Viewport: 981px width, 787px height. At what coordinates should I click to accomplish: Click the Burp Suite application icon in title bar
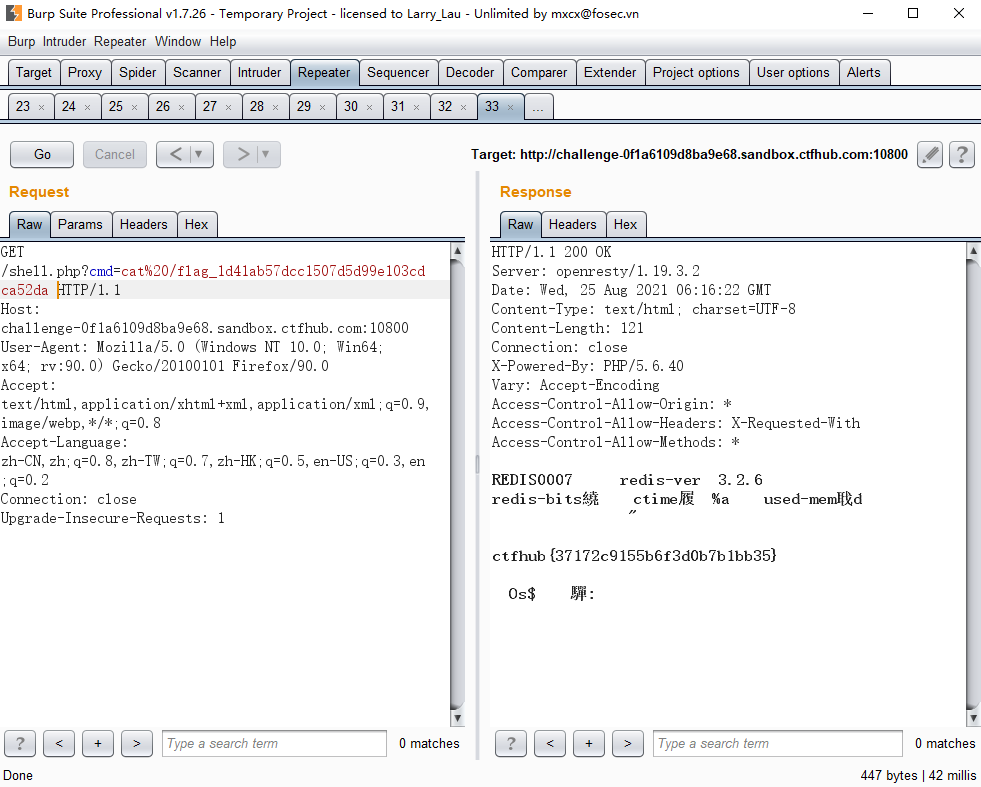(x=13, y=13)
